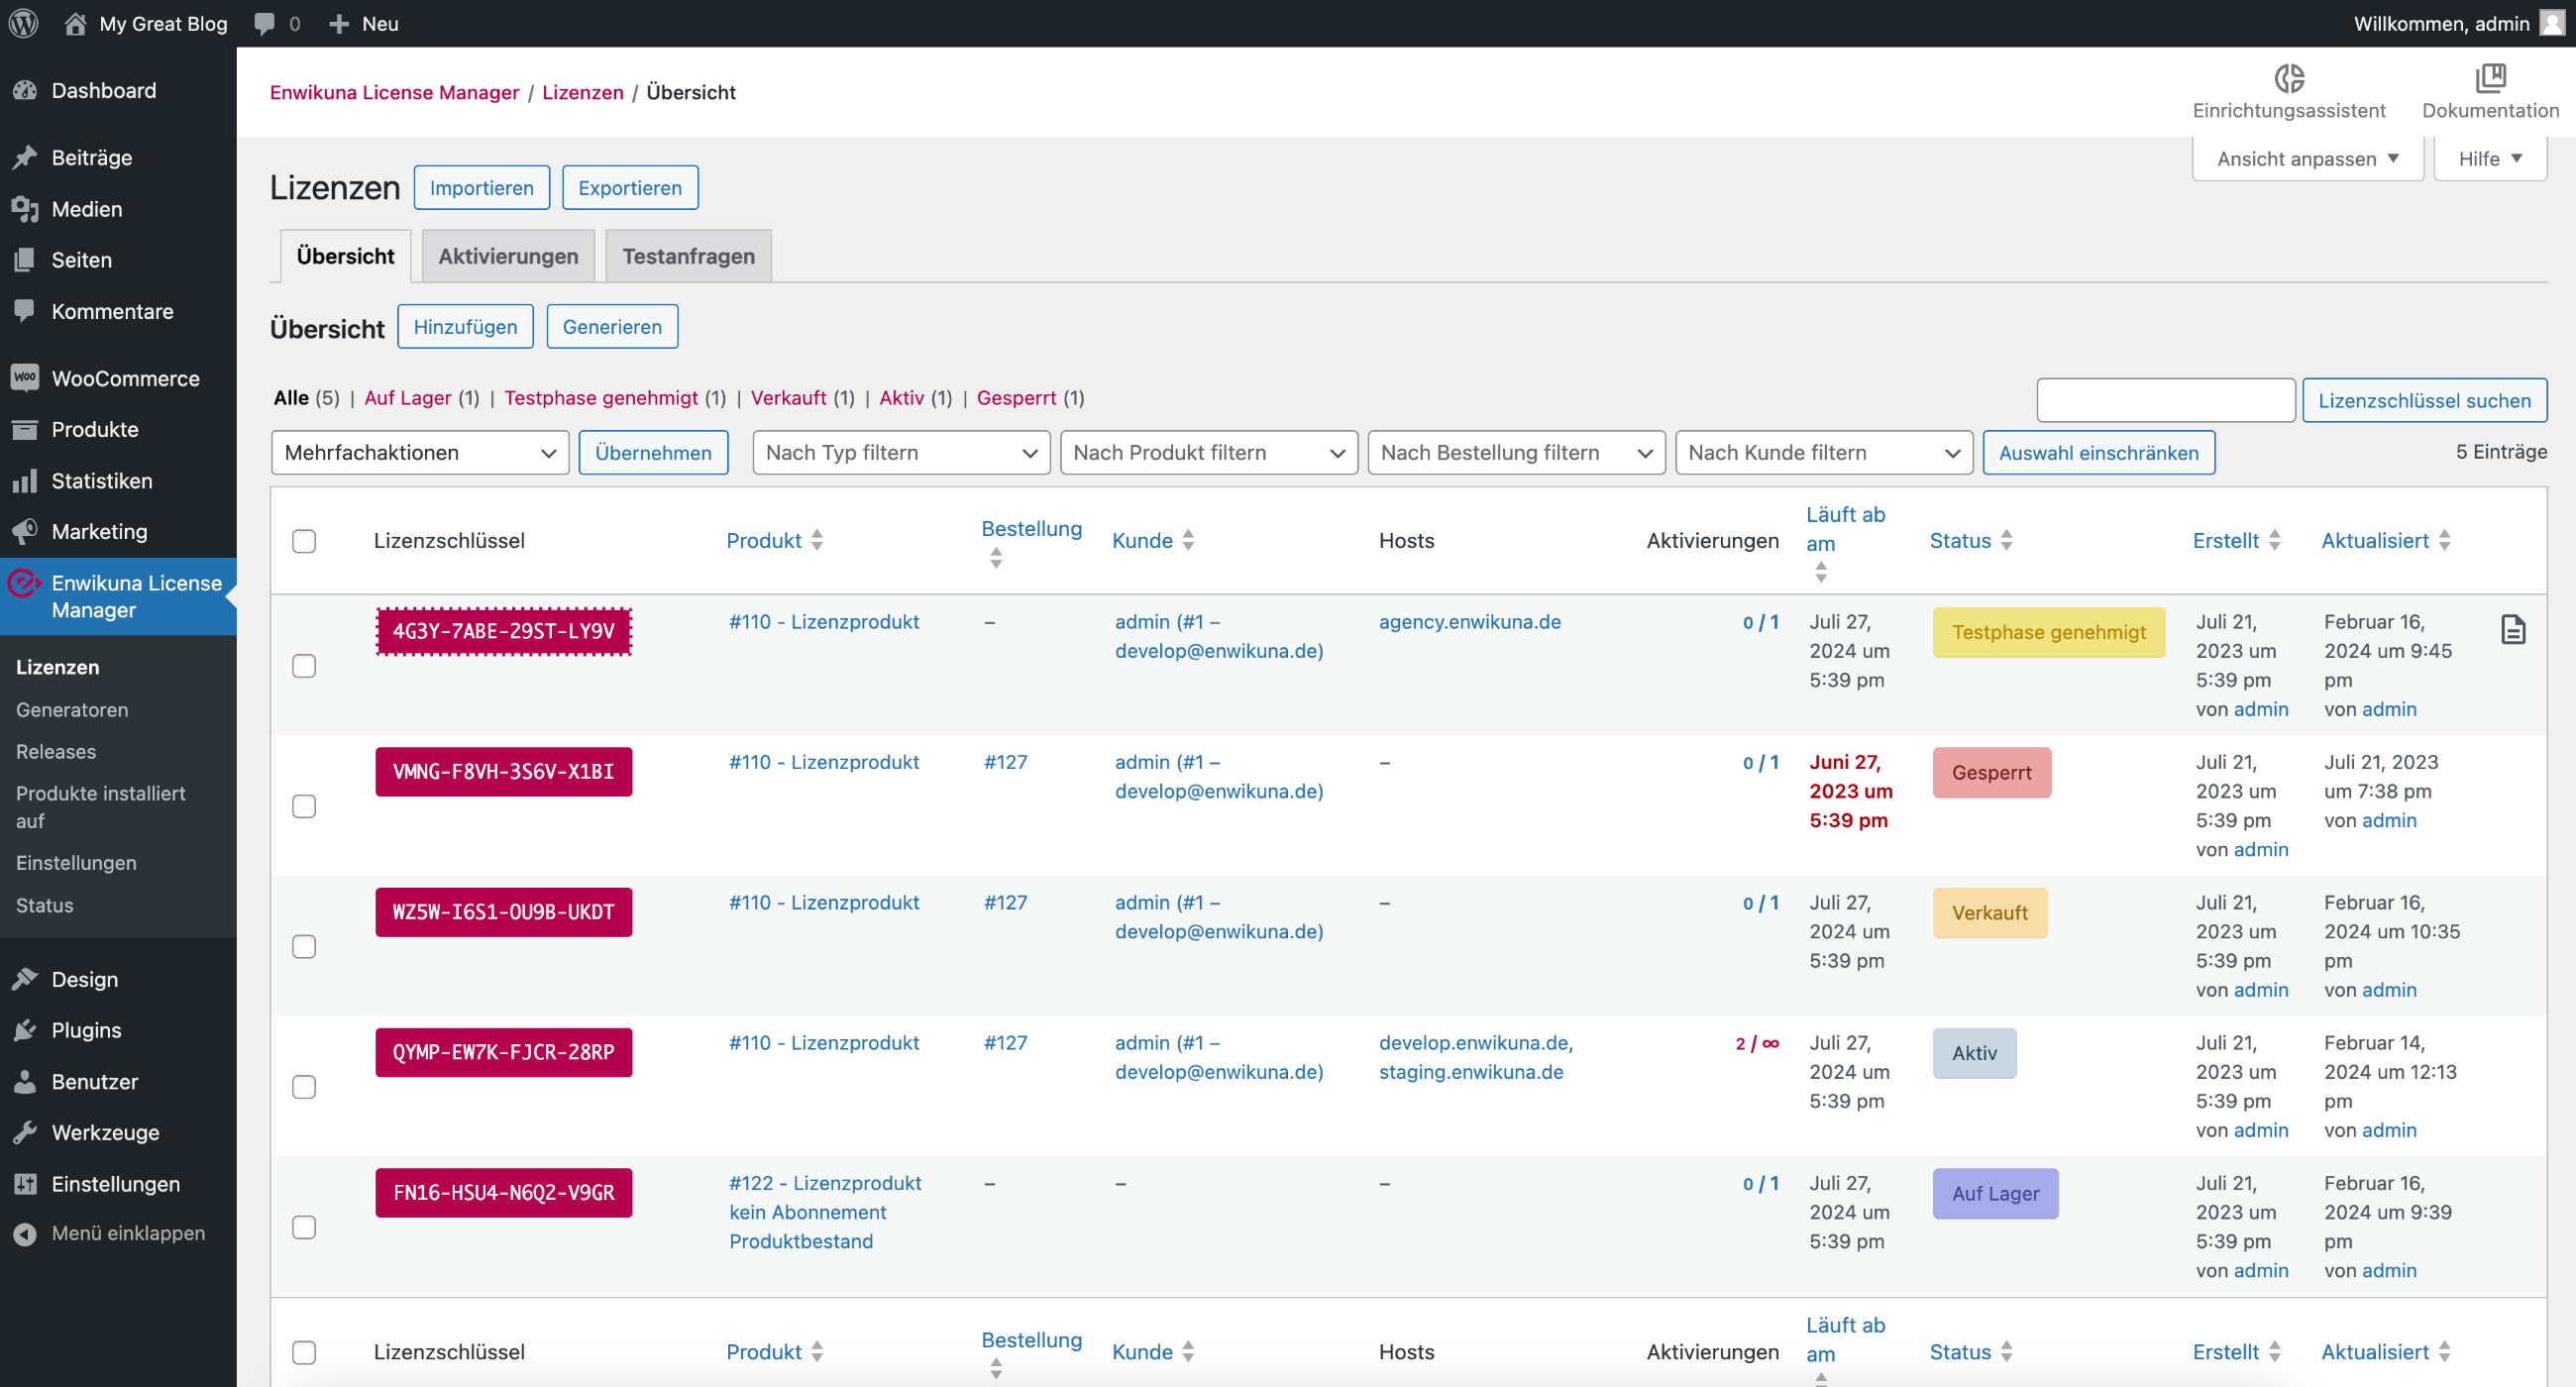Open the Mehrfachaktionen dropdown
This screenshot has width=2576, height=1387.
click(x=420, y=453)
